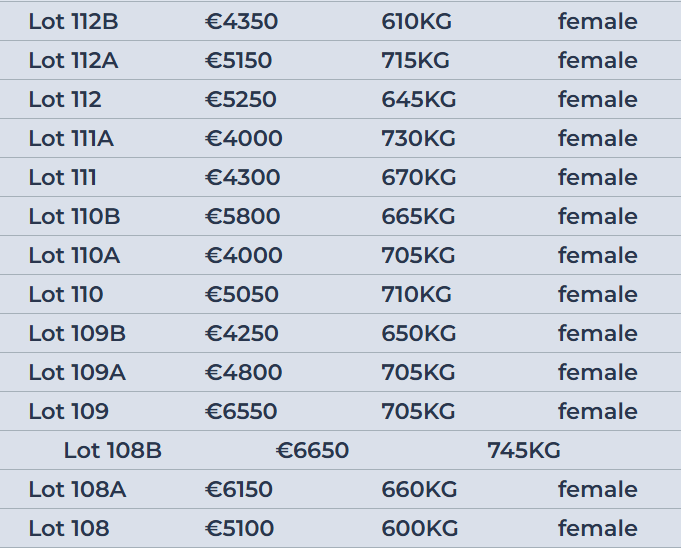Open the Lot 108B entry
Viewport: 681px width, 548px height.
[112, 450]
